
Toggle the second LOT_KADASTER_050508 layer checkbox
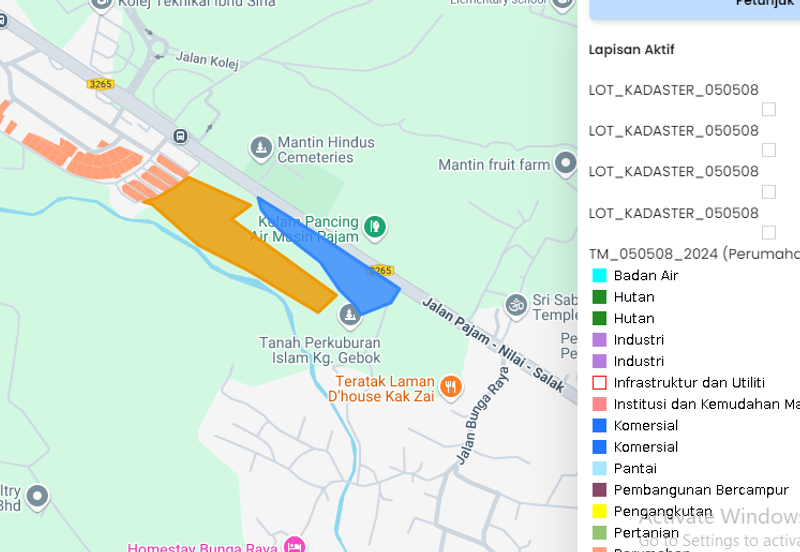point(769,150)
